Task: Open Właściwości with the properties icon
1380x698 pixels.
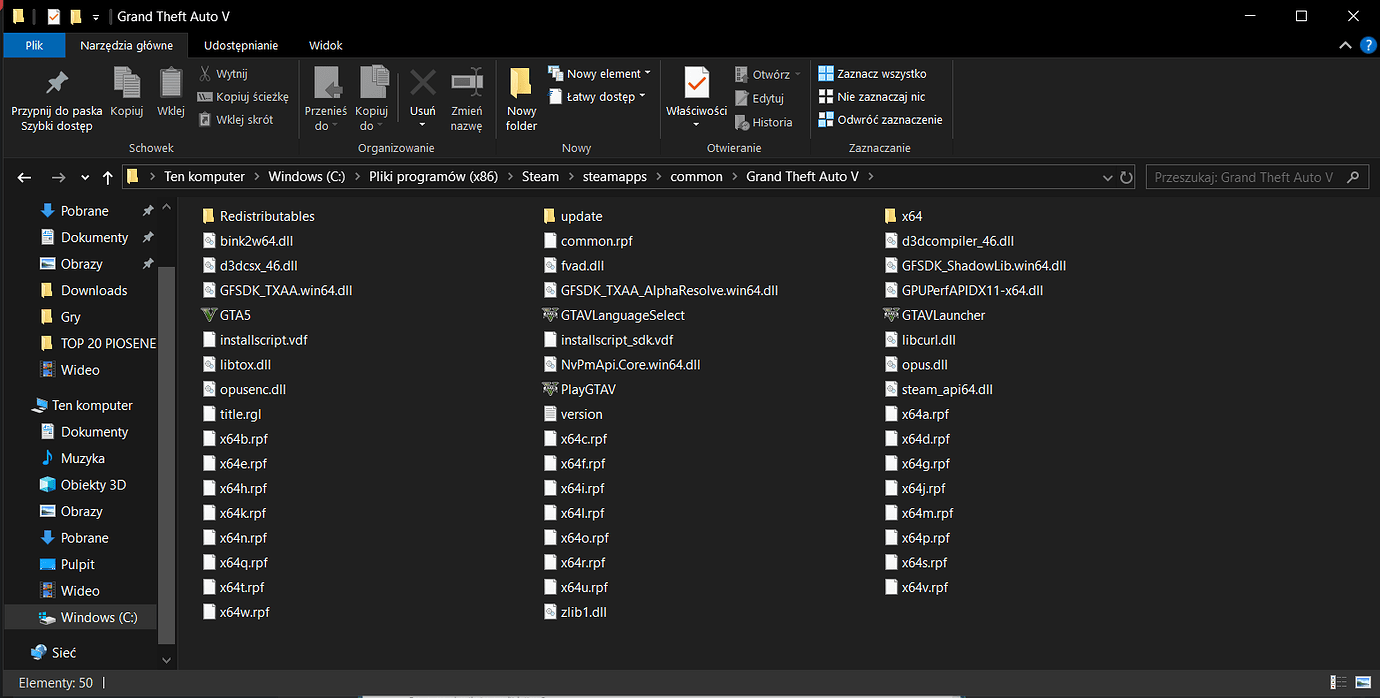Action: pos(695,95)
